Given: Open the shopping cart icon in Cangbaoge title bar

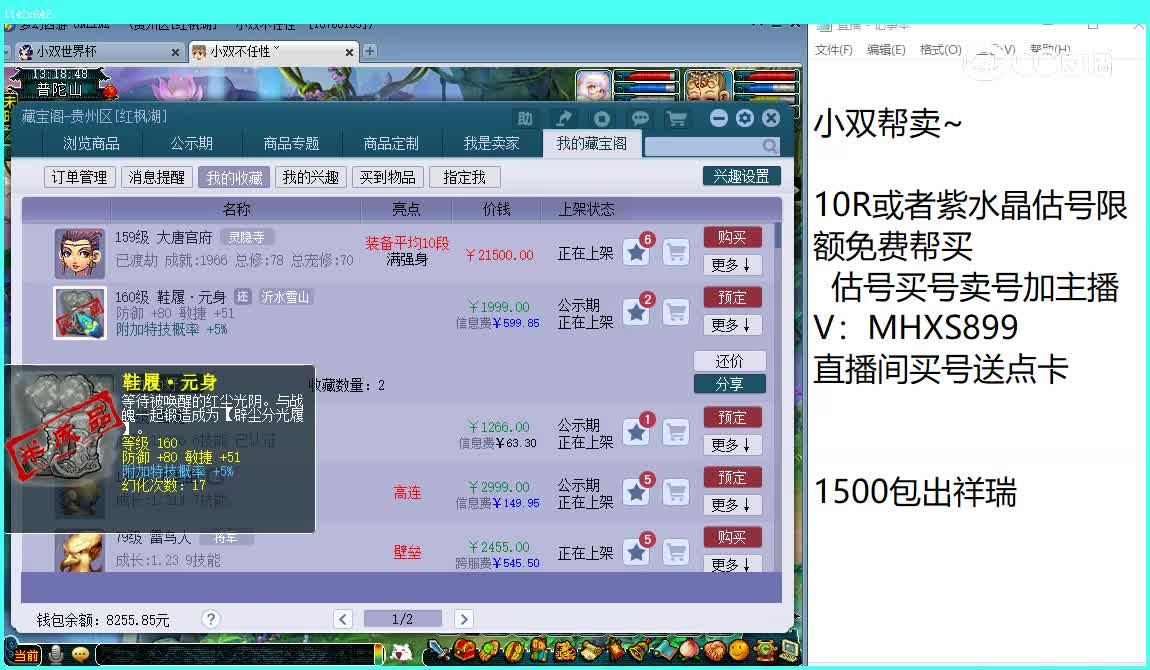Looking at the screenshot, I should tap(677, 117).
